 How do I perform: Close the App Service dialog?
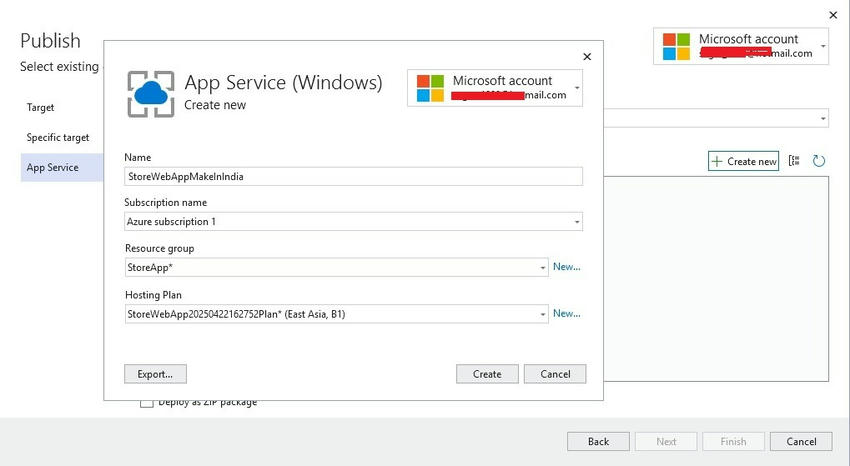(x=587, y=56)
